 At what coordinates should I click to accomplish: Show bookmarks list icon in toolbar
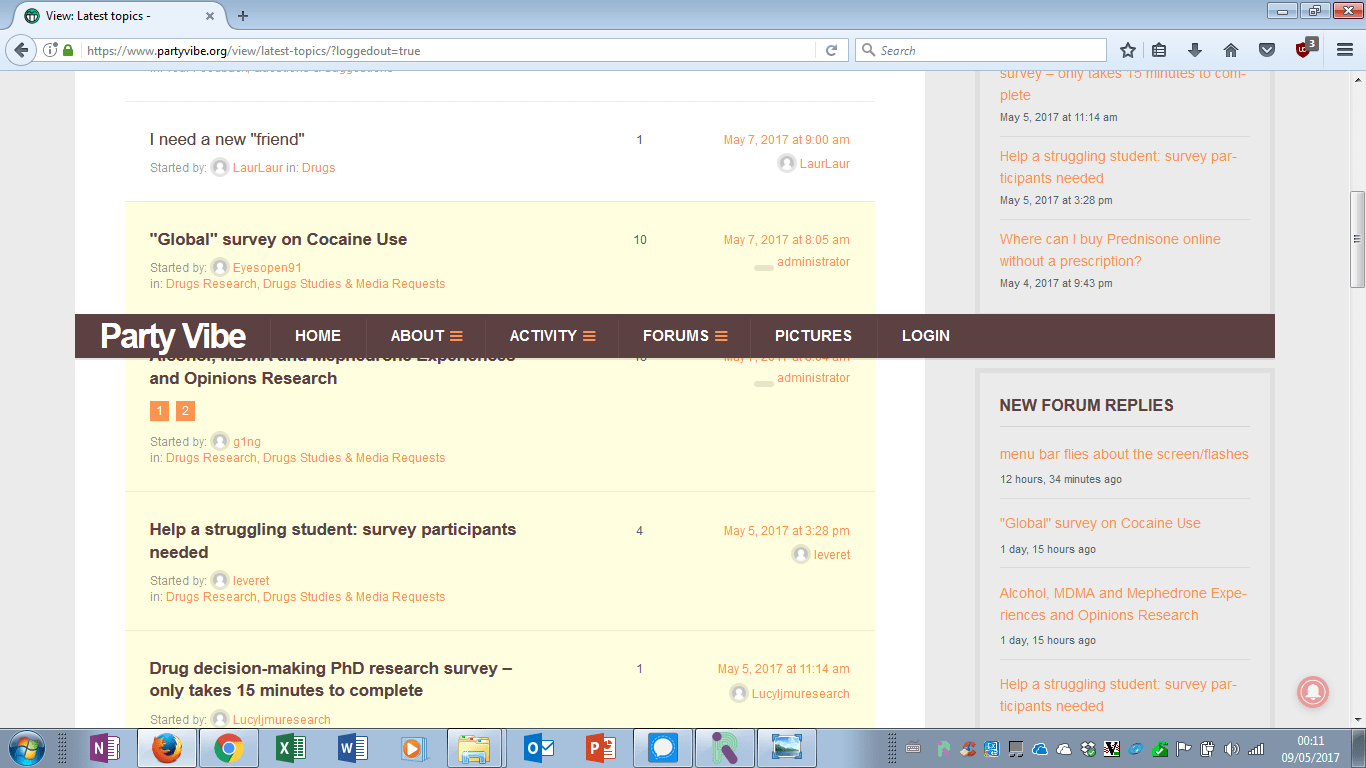(1160, 50)
